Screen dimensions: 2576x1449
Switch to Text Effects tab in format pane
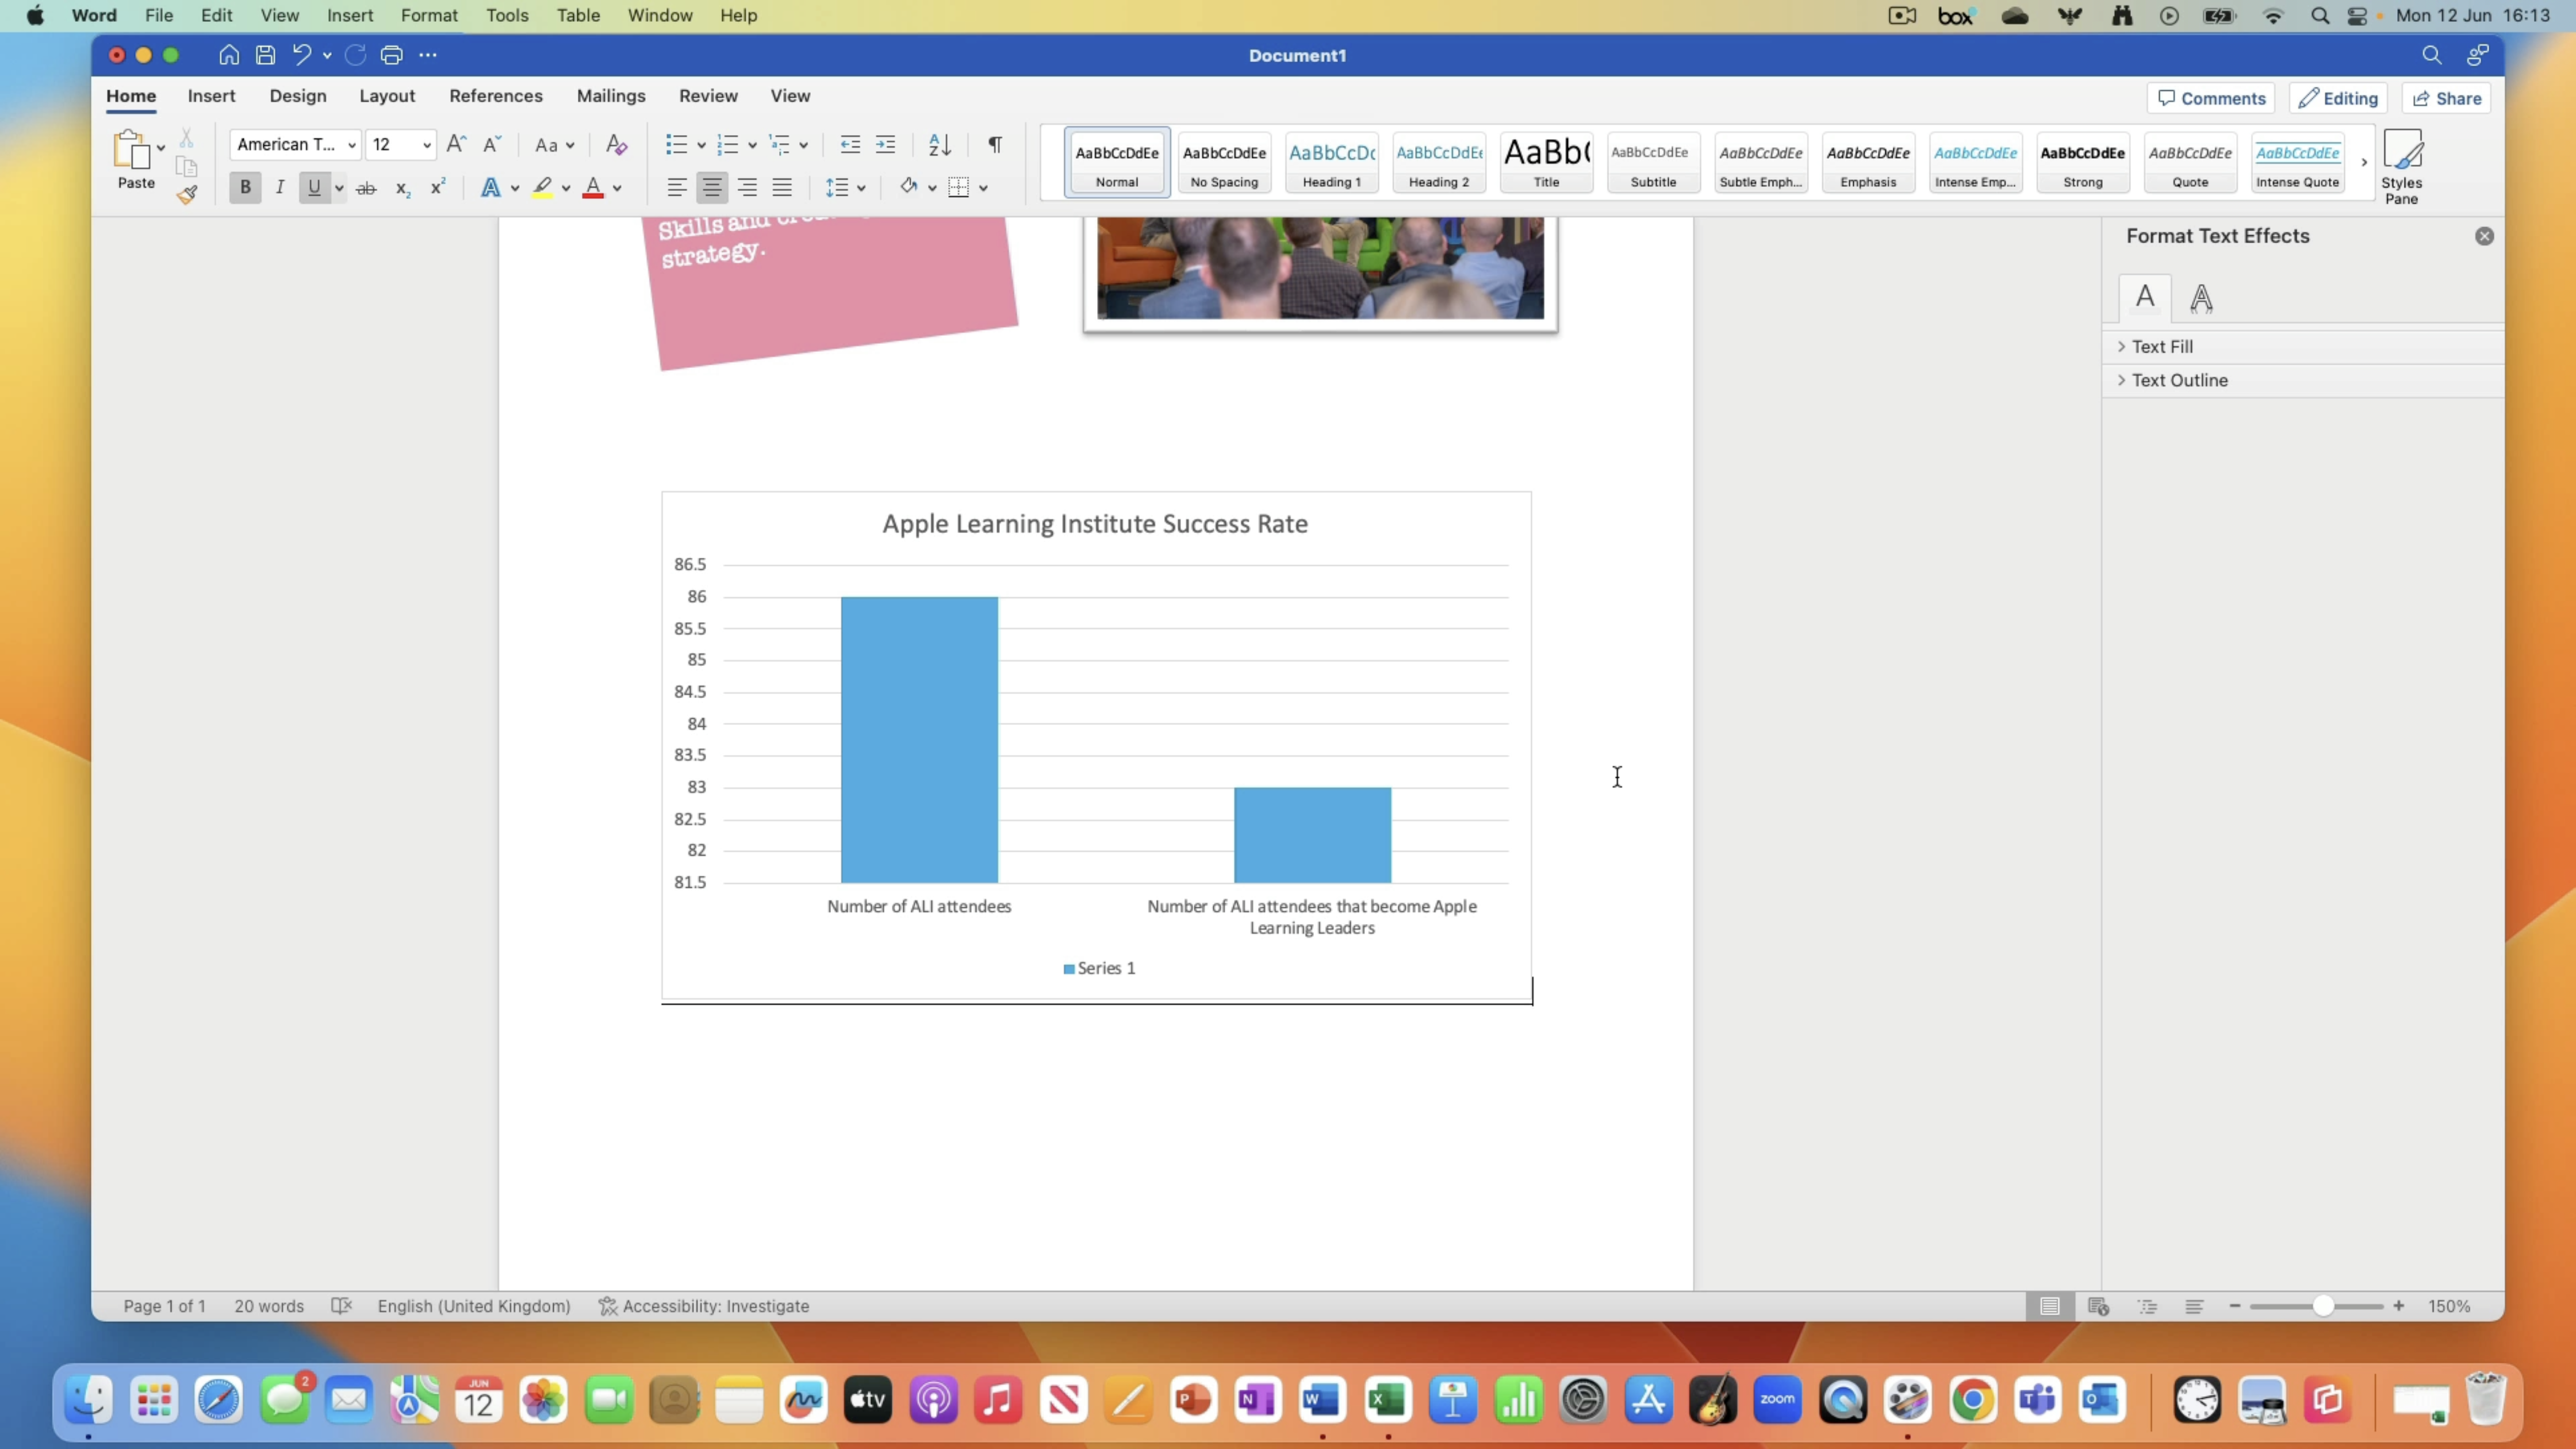pyautogui.click(x=2201, y=298)
